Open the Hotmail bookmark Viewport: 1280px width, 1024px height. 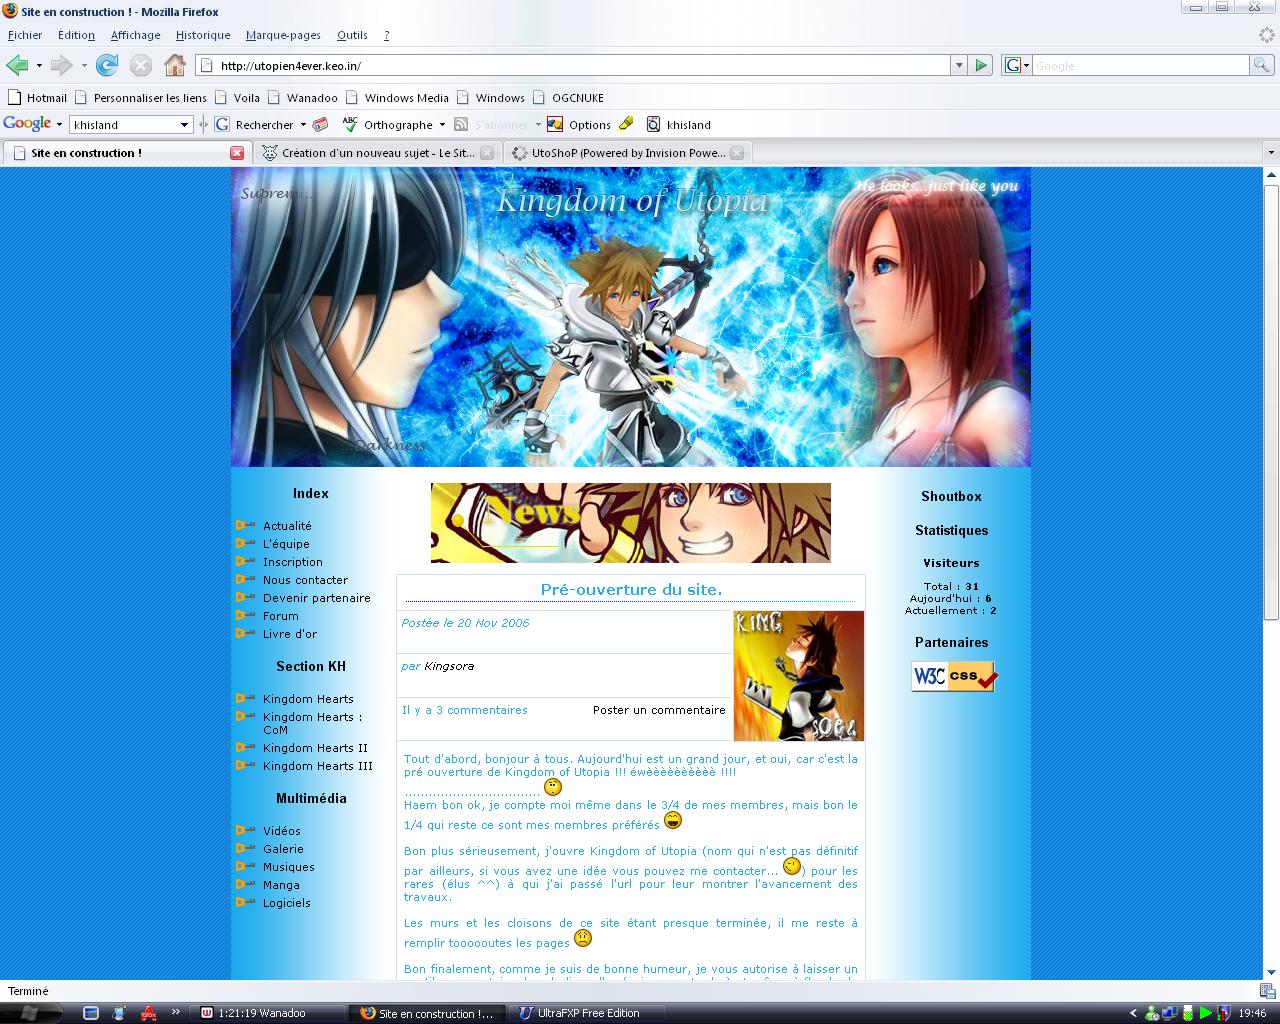pyautogui.click(x=38, y=98)
